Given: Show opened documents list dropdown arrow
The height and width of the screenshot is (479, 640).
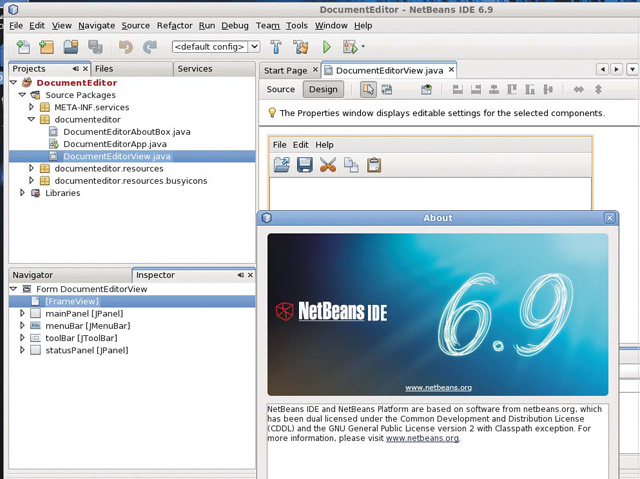Looking at the screenshot, I should coord(632,70).
